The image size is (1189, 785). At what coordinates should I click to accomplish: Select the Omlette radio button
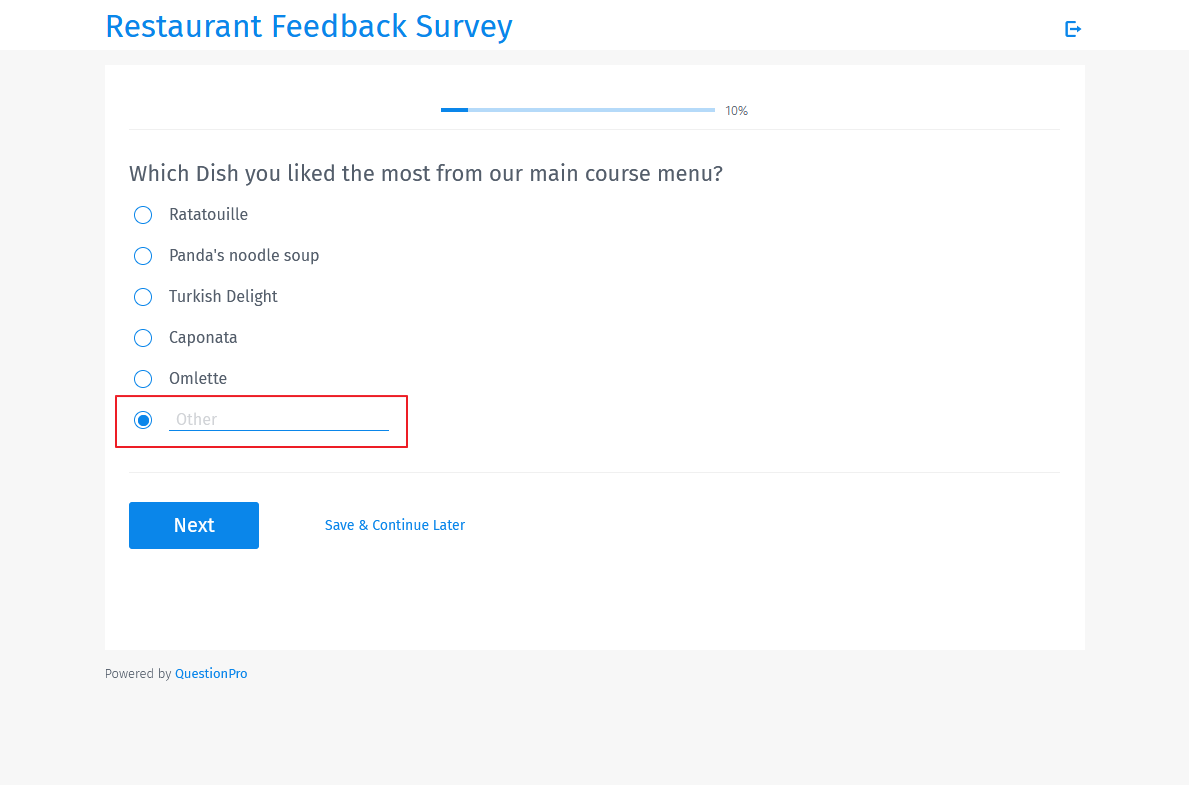point(142,378)
